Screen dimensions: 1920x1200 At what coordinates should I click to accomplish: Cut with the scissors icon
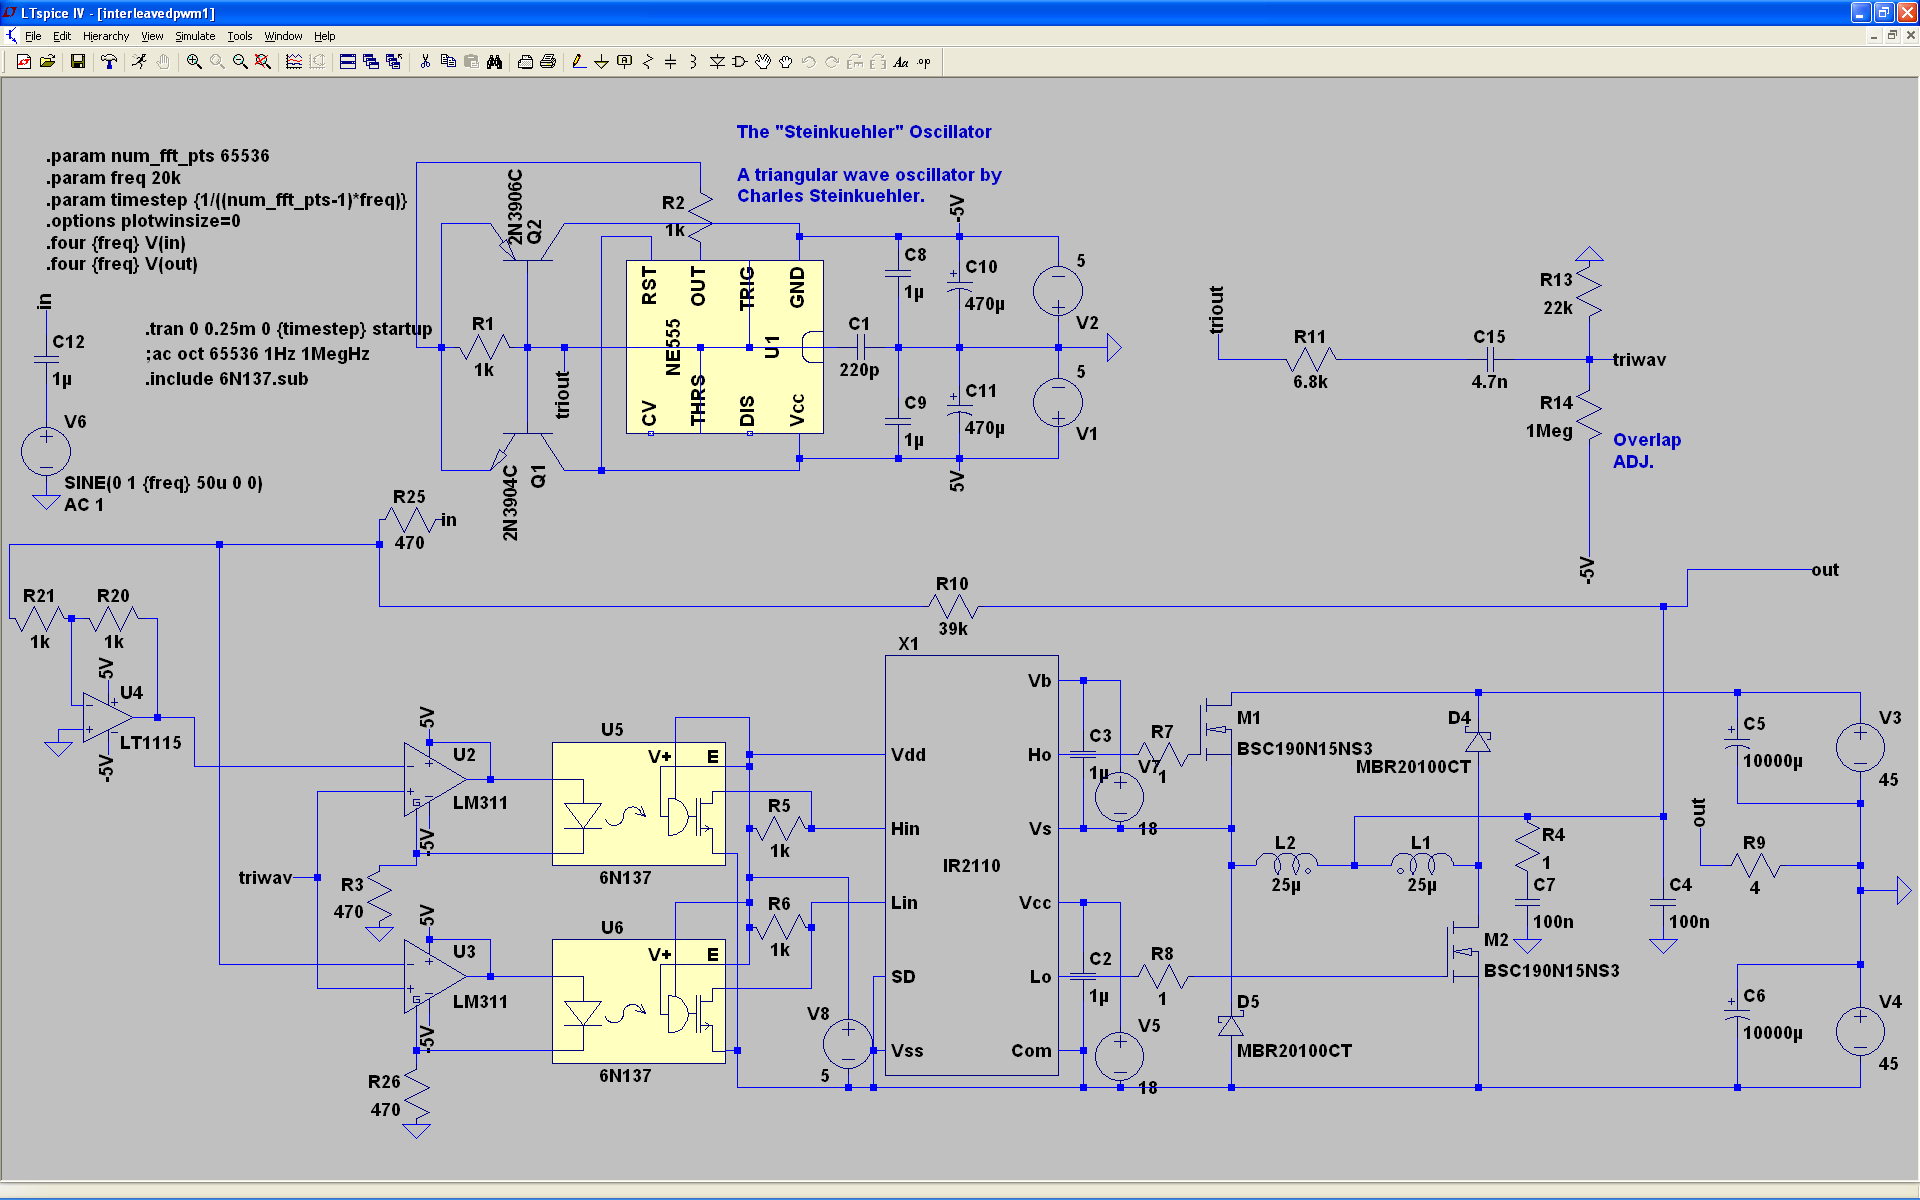pos(425,62)
